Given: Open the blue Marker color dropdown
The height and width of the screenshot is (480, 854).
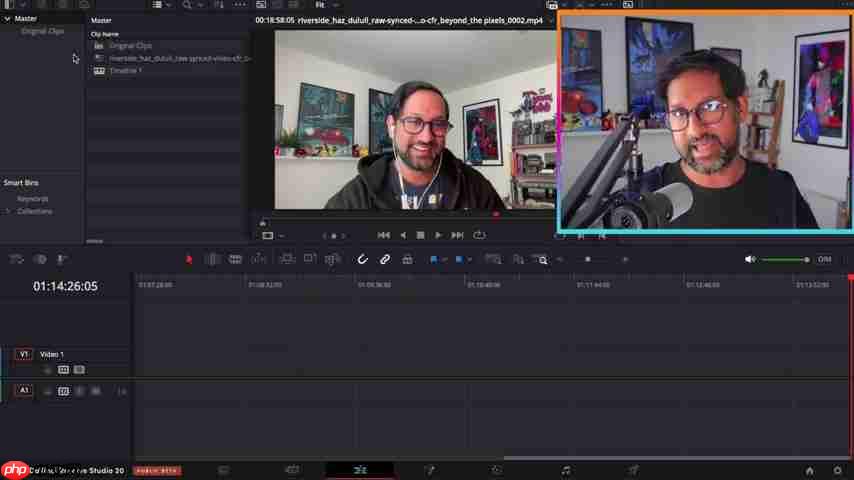Looking at the screenshot, I should [x=469, y=260].
